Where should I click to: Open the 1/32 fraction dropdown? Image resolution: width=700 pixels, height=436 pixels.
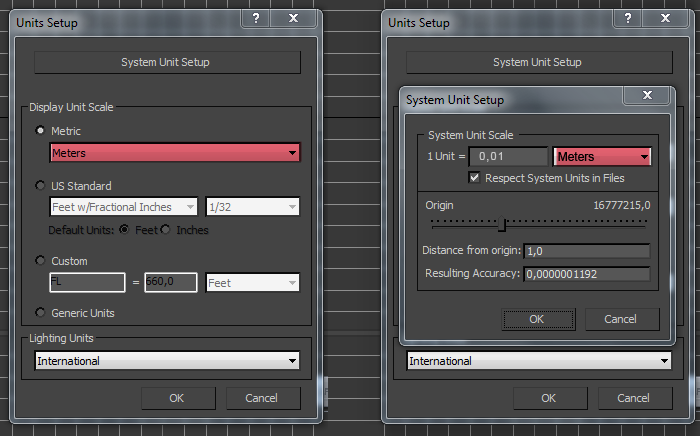point(252,207)
